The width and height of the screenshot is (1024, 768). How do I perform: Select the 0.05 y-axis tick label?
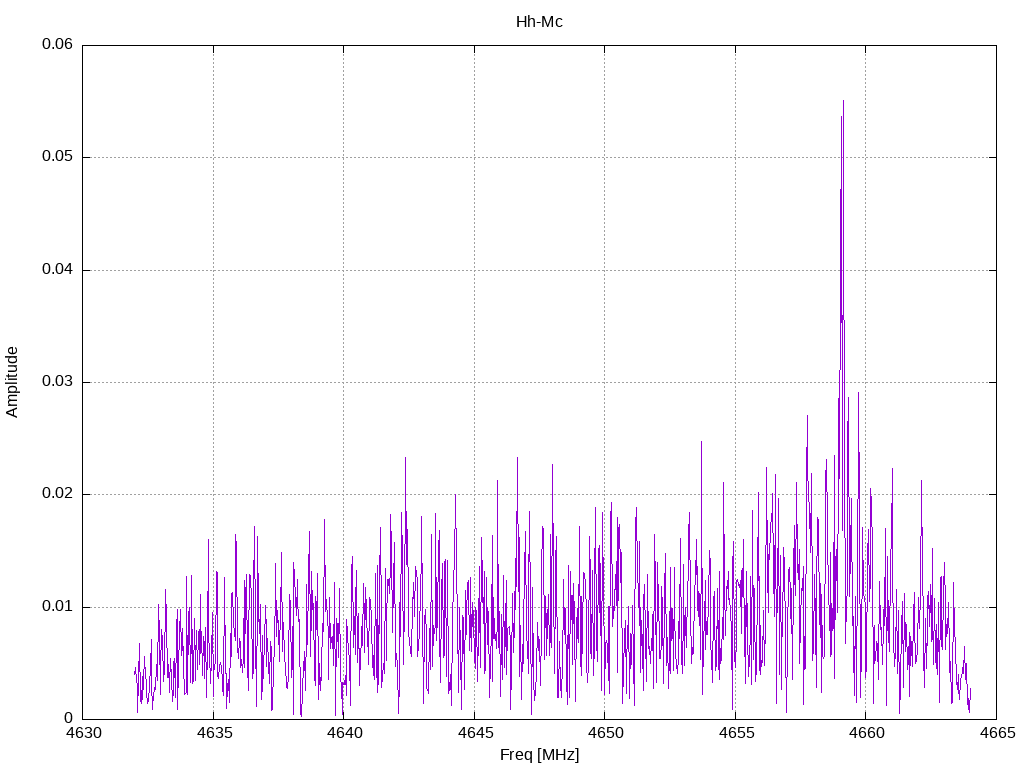click(x=57, y=157)
